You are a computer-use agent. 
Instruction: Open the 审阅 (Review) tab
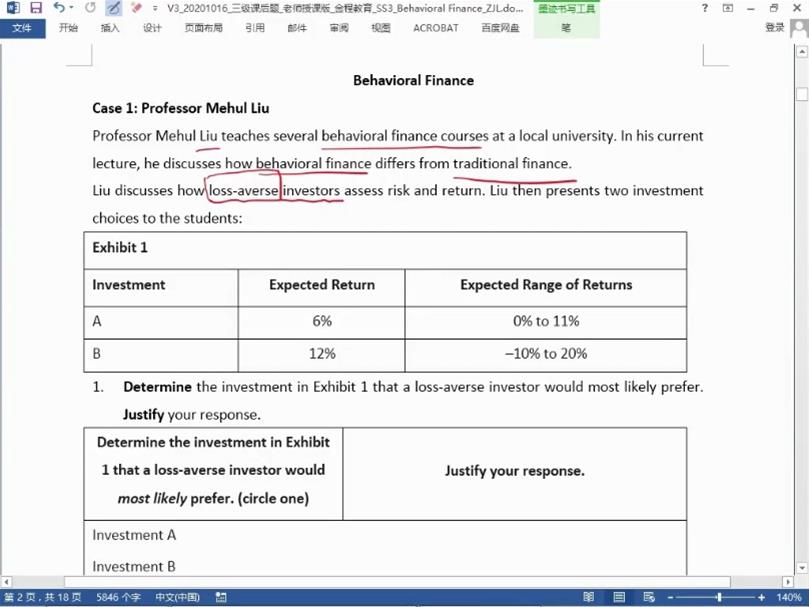(339, 28)
